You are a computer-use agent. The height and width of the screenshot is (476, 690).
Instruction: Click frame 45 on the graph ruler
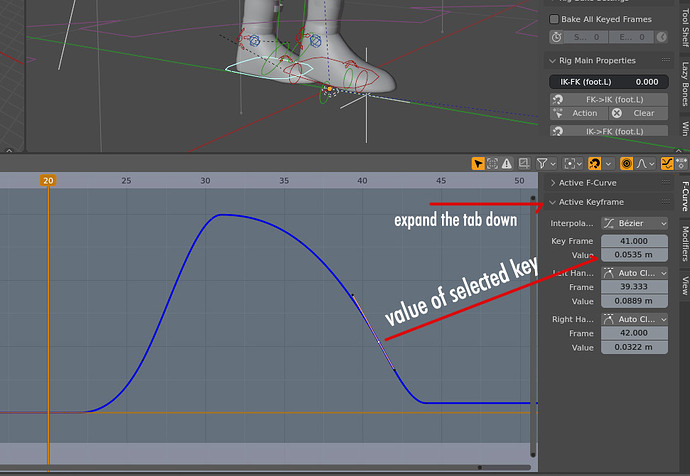click(441, 181)
